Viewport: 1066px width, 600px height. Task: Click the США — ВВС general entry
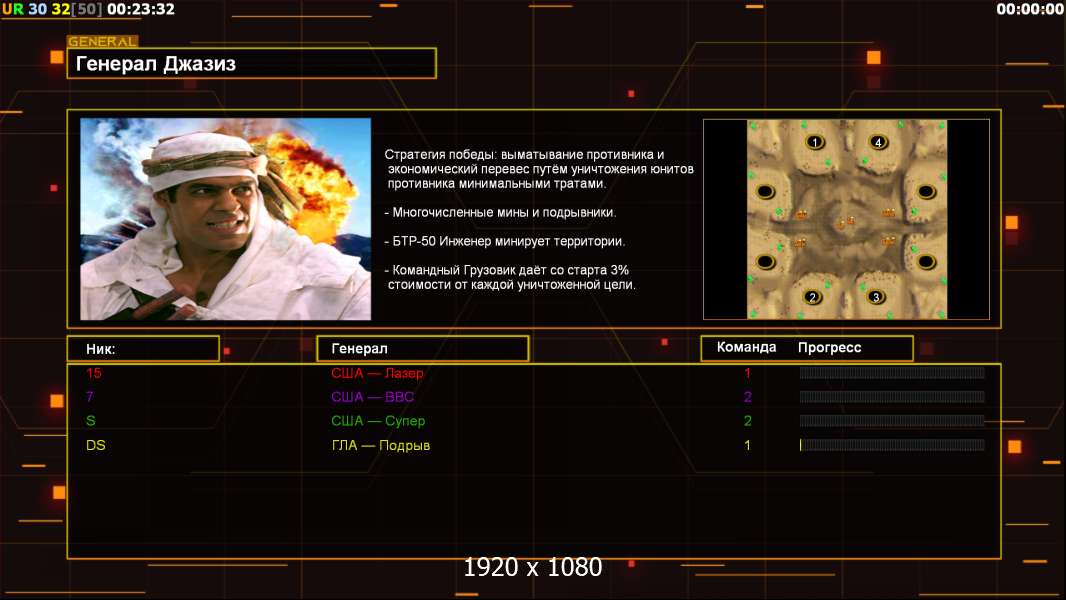[x=373, y=397]
